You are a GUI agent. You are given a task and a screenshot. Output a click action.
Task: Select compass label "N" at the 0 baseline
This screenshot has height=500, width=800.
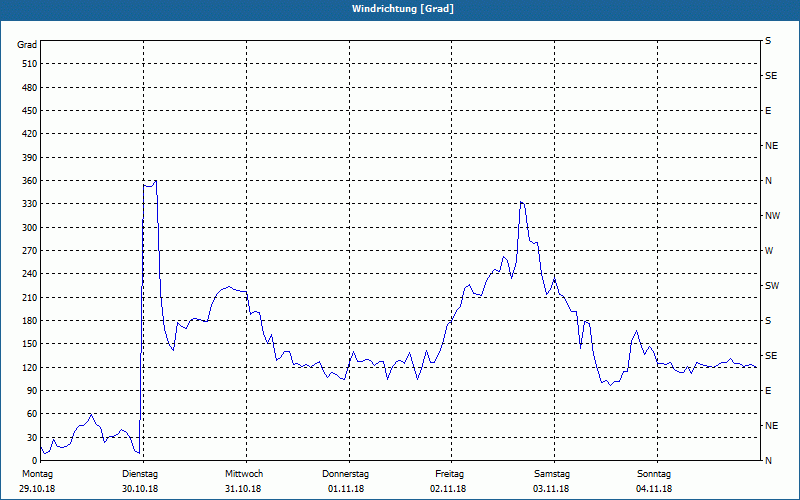tap(768, 461)
